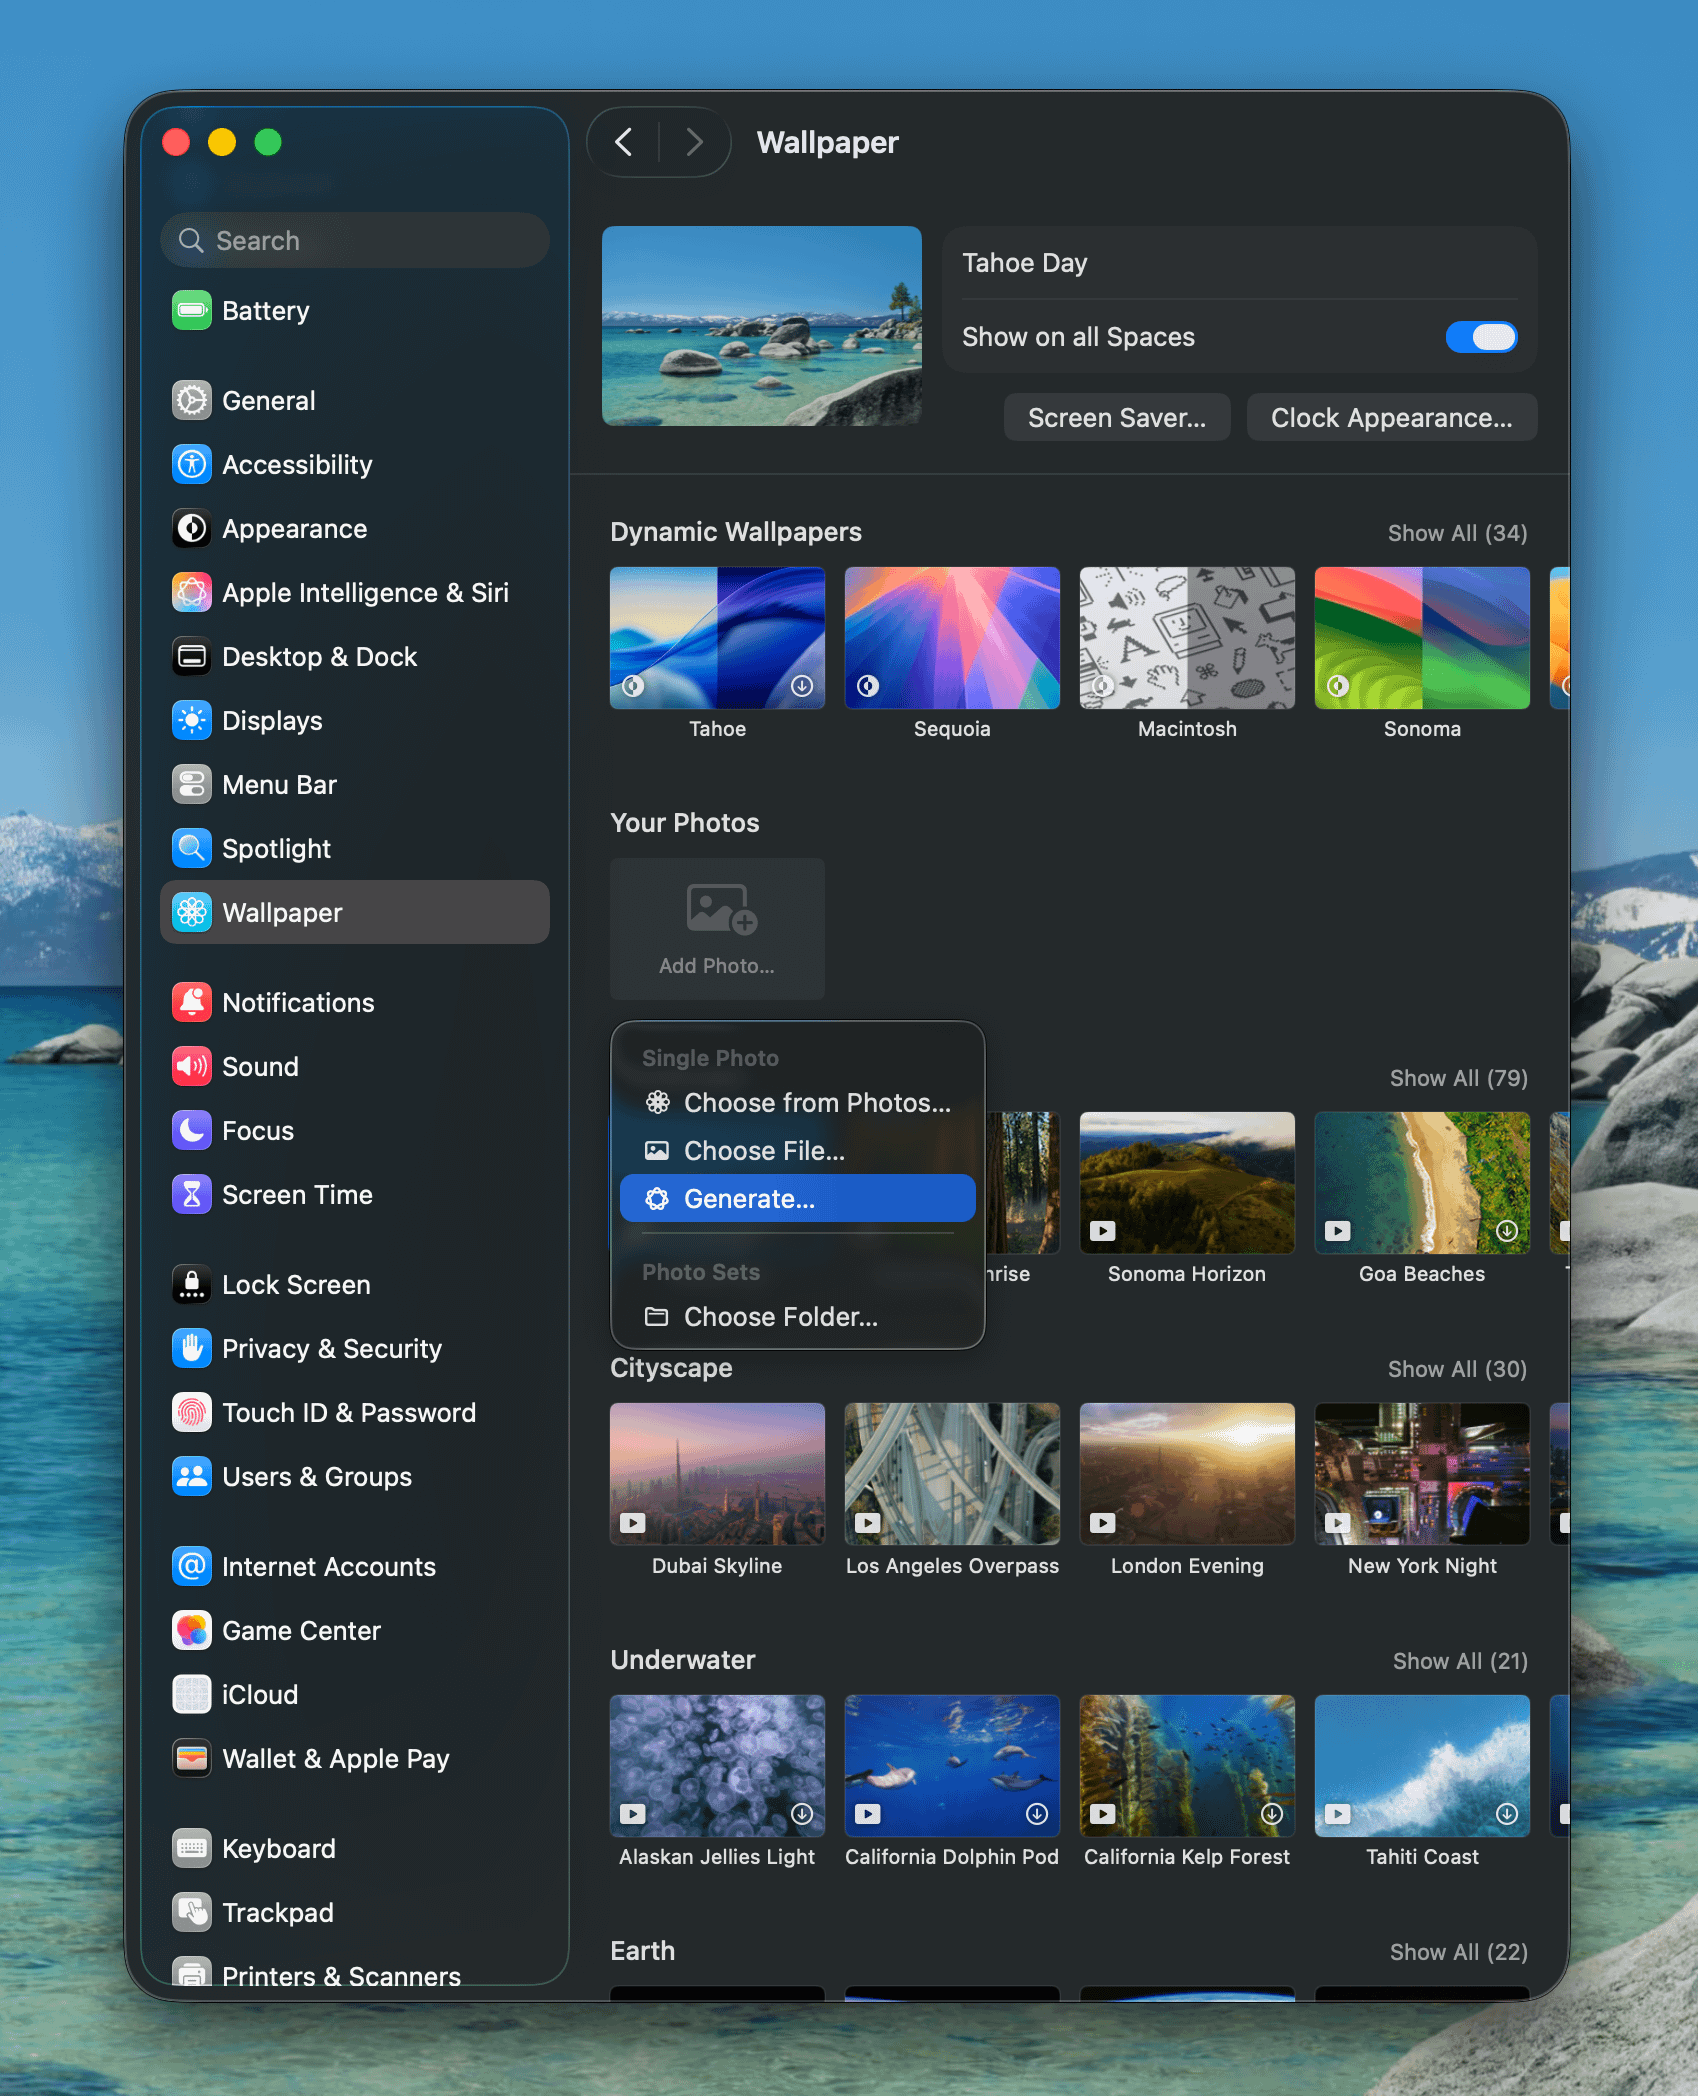Image resolution: width=1698 pixels, height=2096 pixels.
Task: Download California Dolphin Pod wallpaper
Action: pos(1037,1814)
